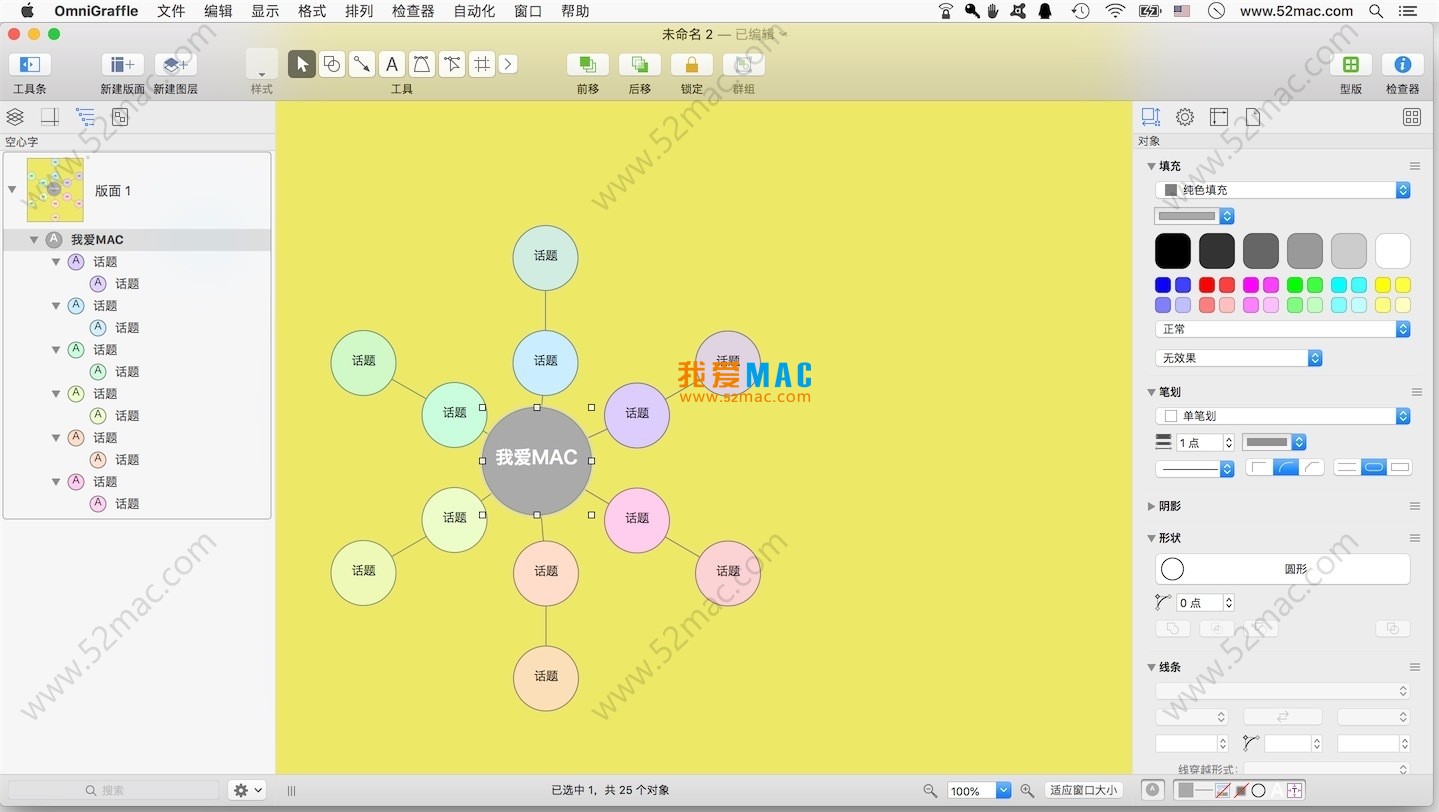Click the inspector grid layout icon

pyautogui.click(x=1412, y=117)
